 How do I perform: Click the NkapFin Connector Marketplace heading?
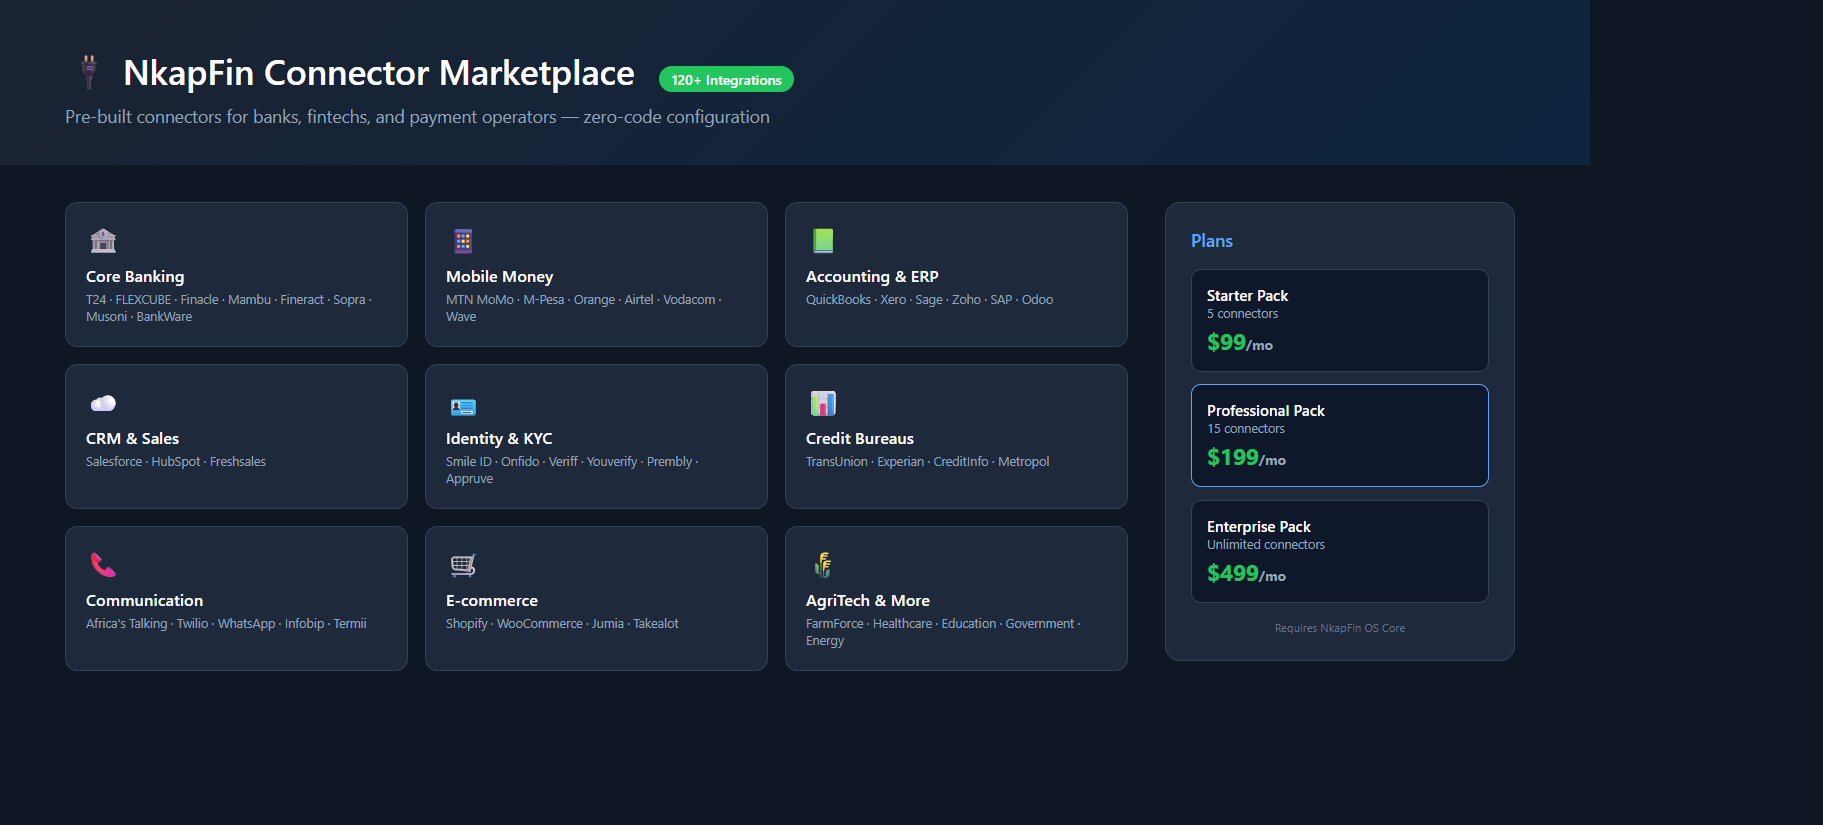(x=379, y=73)
